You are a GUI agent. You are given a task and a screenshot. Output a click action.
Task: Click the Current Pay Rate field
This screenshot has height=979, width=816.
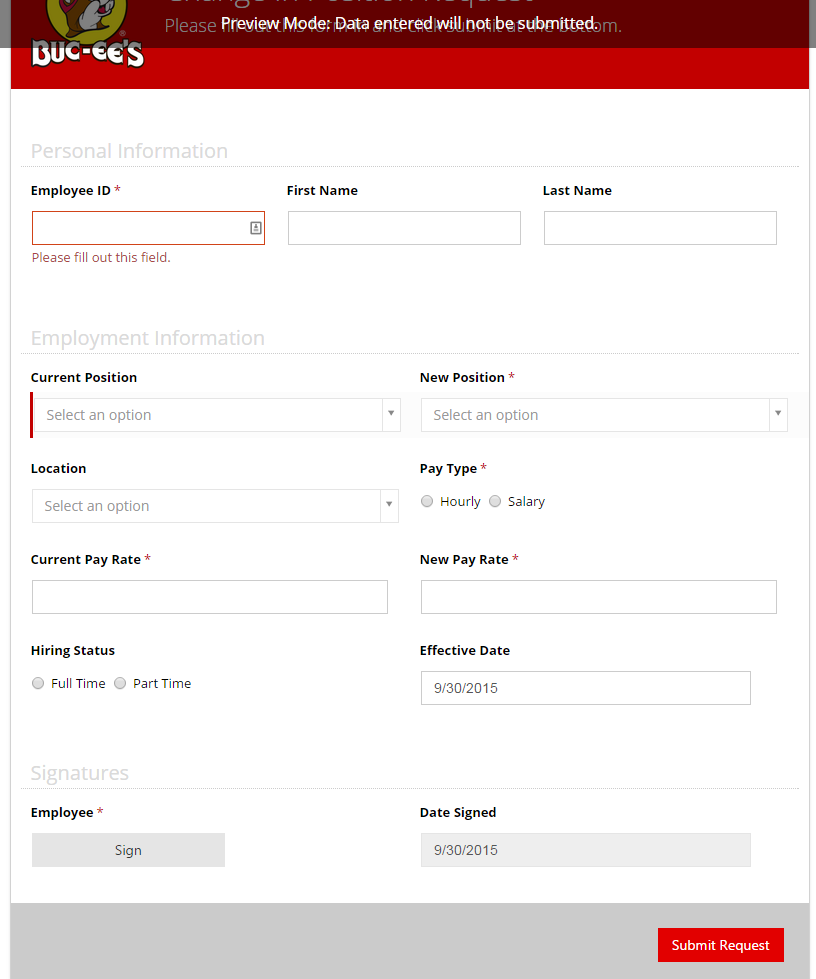click(210, 597)
